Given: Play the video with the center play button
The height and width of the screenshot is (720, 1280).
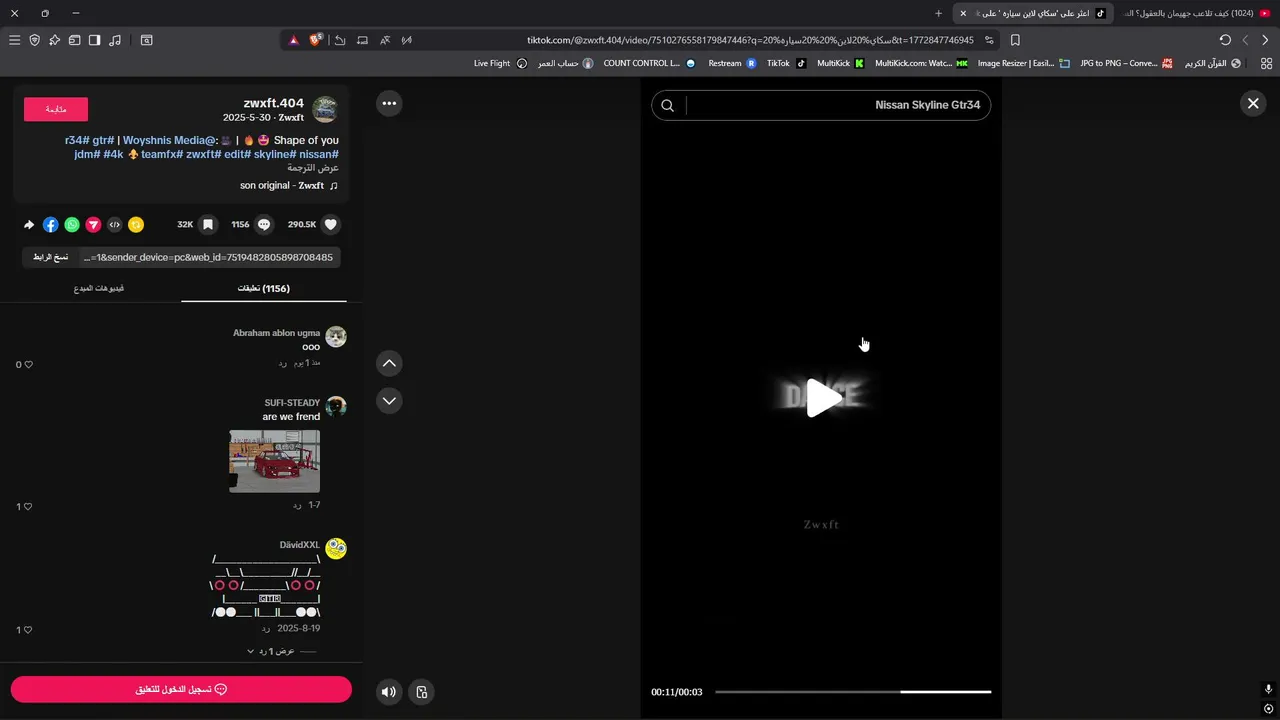Looking at the screenshot, I should pos(822,398).
